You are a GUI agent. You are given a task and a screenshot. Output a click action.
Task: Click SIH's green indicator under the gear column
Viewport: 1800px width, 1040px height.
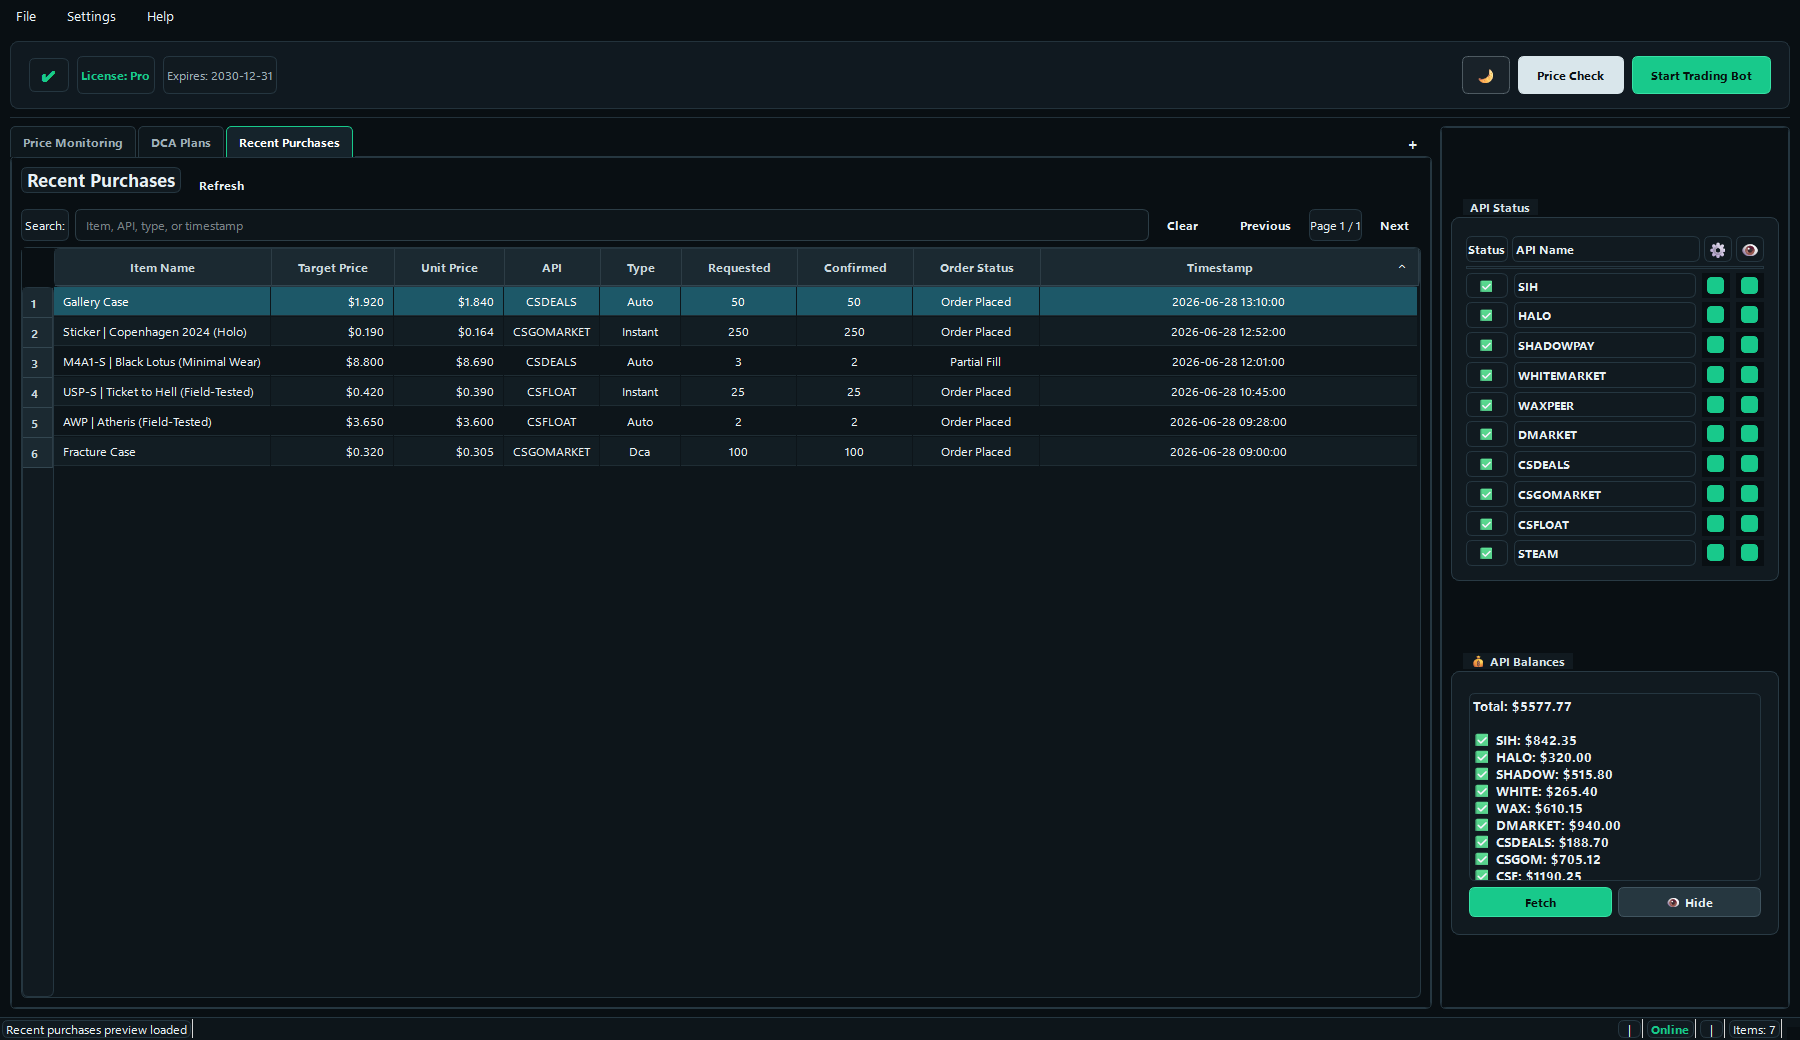coord(1716,286)
